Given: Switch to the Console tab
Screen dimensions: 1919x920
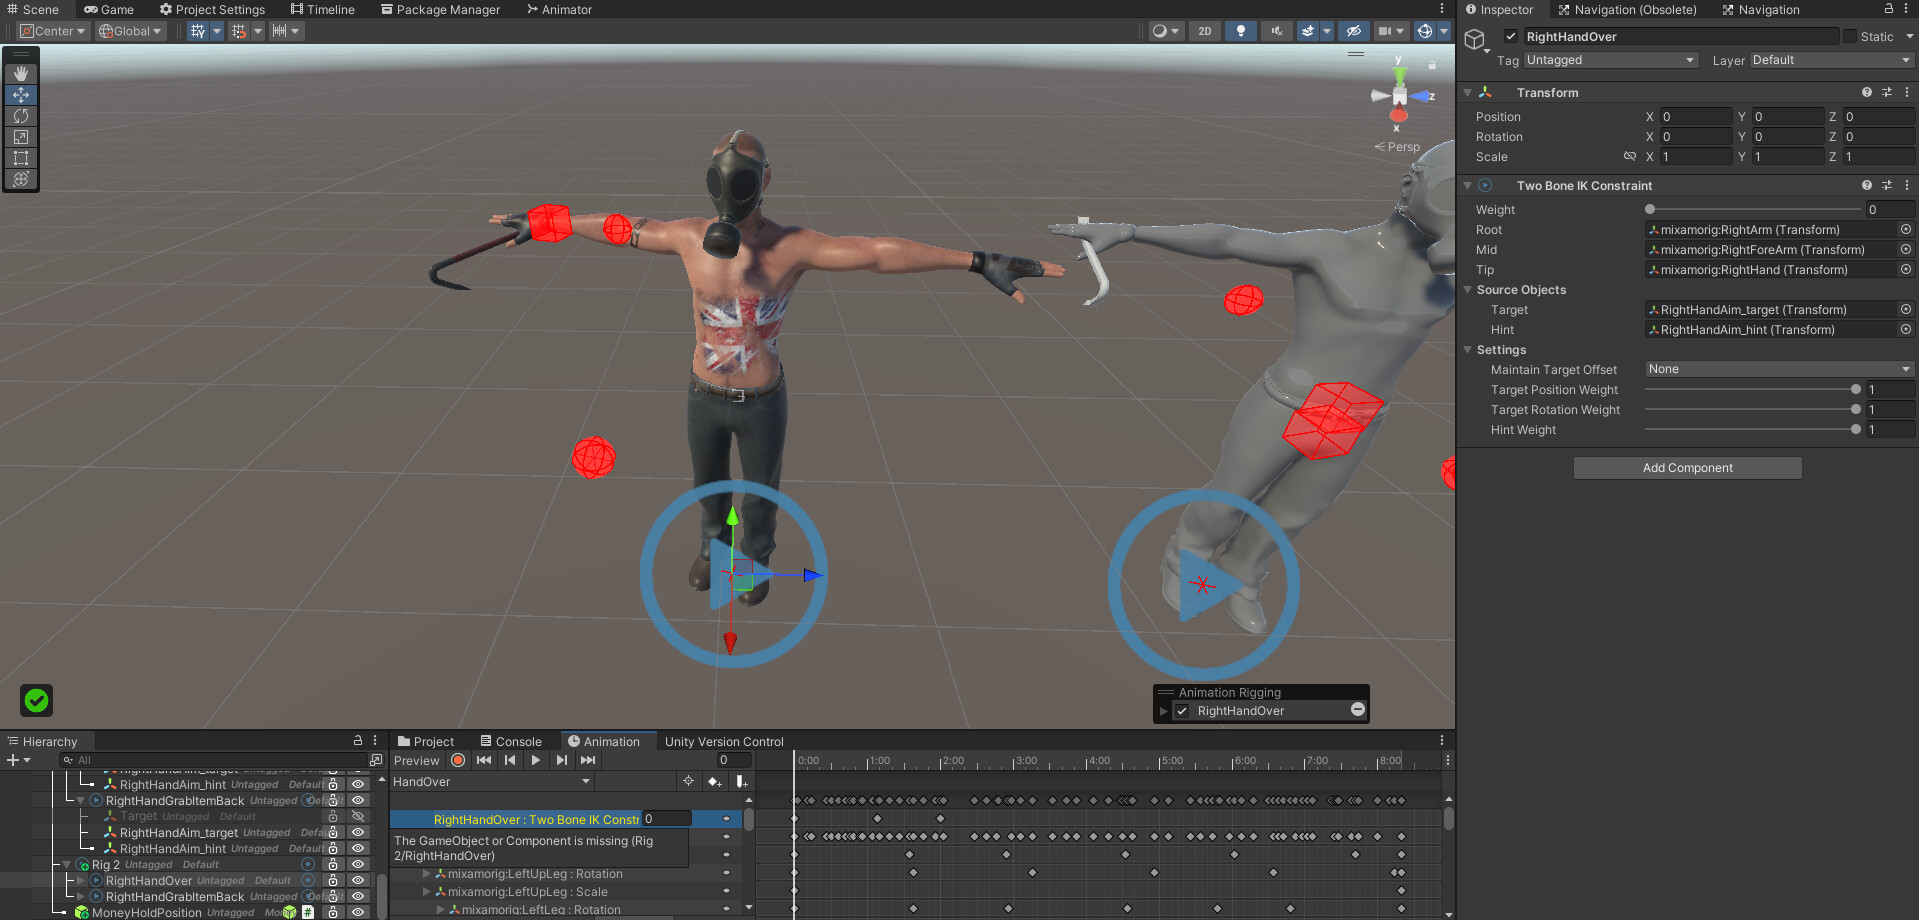Looking at the screenshot, I should pos(511,741).
